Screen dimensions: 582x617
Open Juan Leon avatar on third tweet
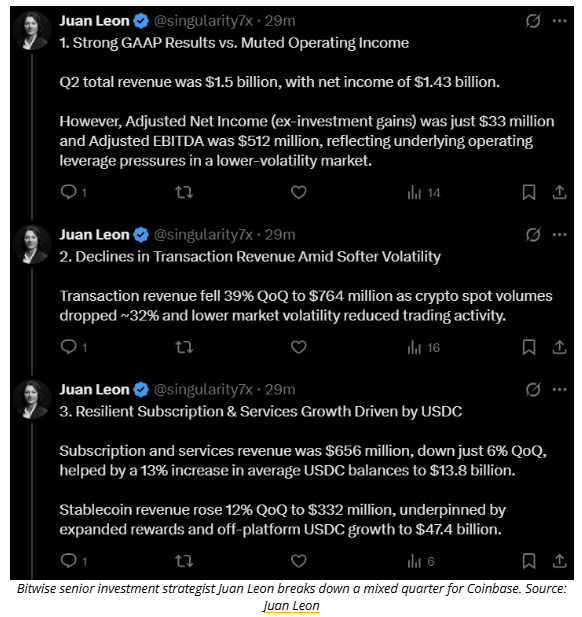[31, 399]
